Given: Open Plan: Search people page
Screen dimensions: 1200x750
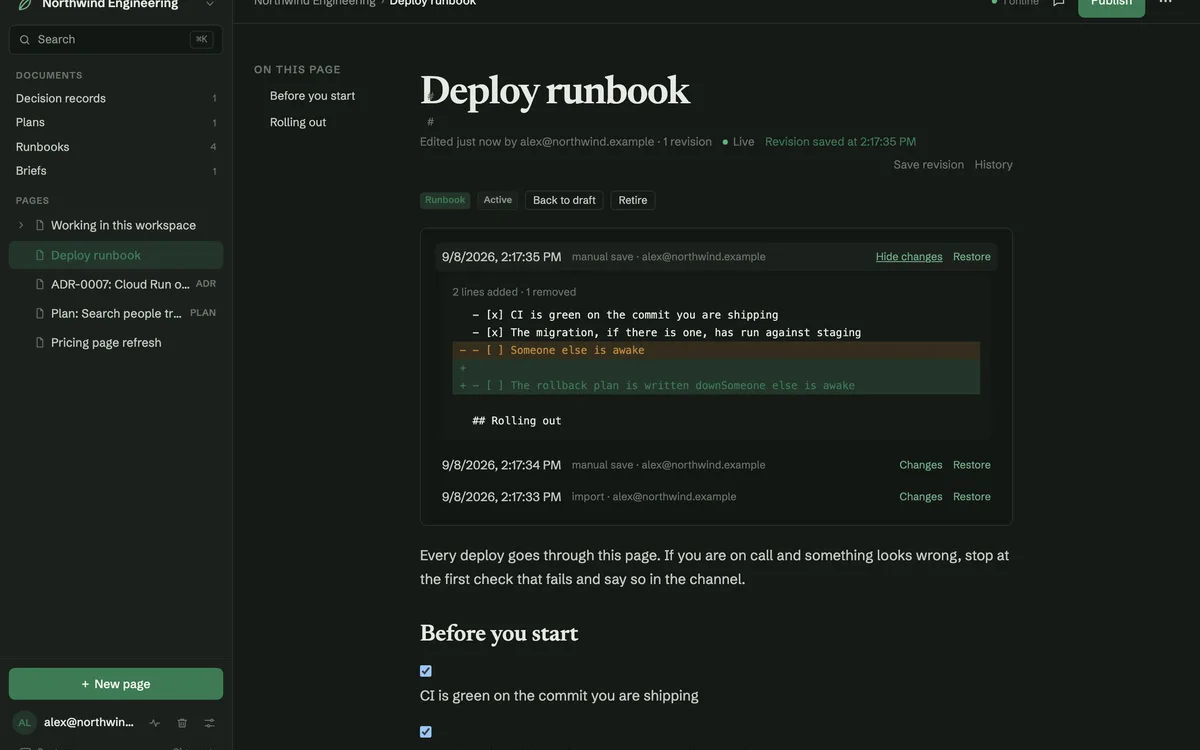Looking at the screenshot, I should 116,313.
